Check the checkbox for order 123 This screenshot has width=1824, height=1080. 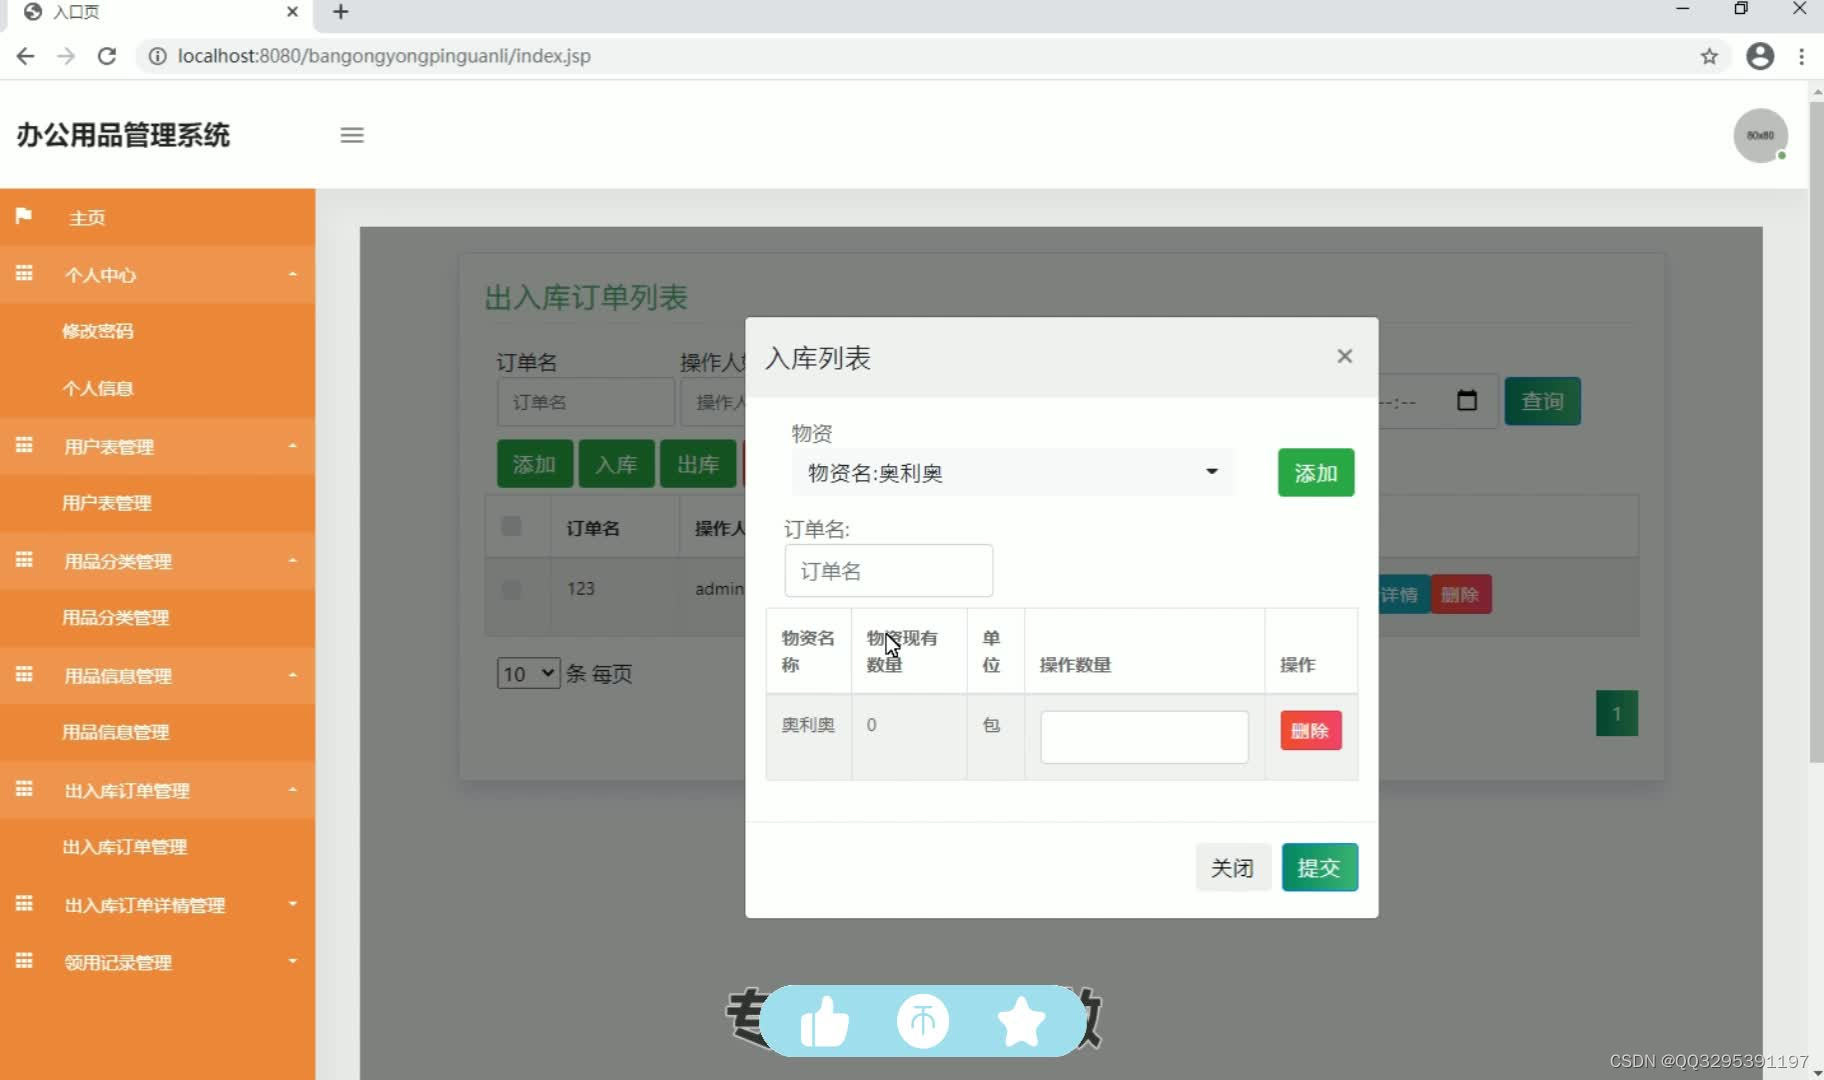(511, 589)
